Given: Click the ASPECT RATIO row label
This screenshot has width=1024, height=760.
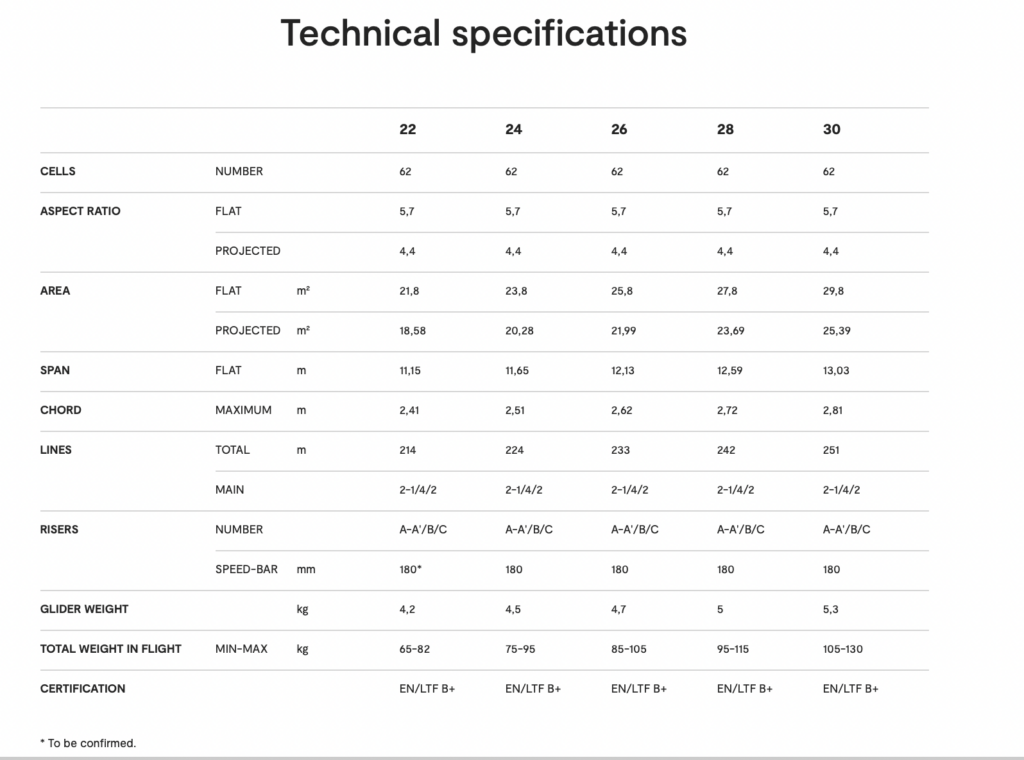Looking at the screenshot, I should click(80, 211).
